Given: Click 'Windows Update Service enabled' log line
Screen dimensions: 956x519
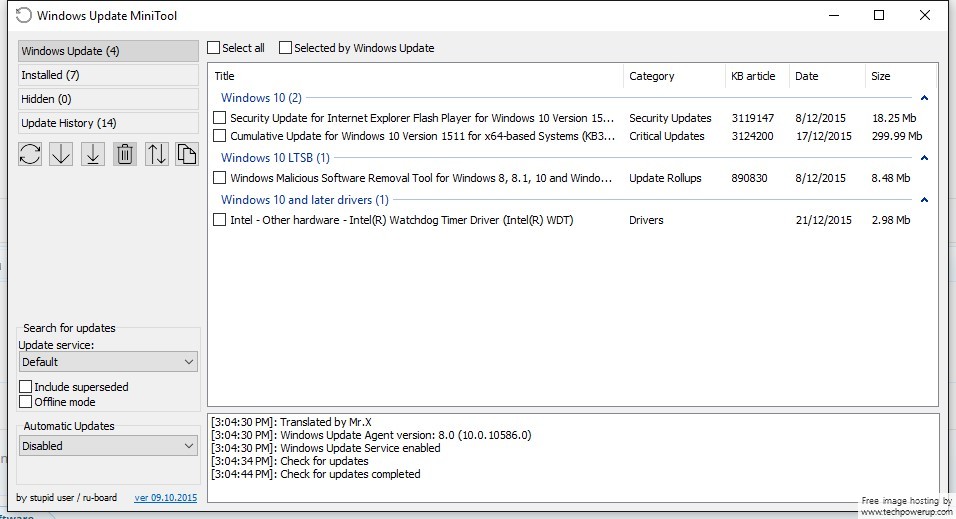Looking at the screenshot, I should (326, 448).
